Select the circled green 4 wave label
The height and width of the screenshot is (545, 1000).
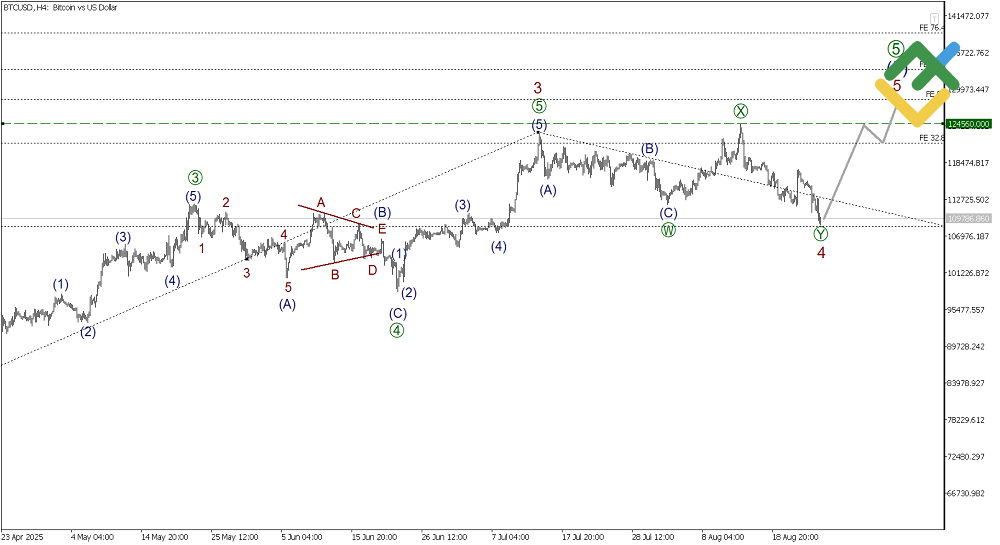click(397, 330)
